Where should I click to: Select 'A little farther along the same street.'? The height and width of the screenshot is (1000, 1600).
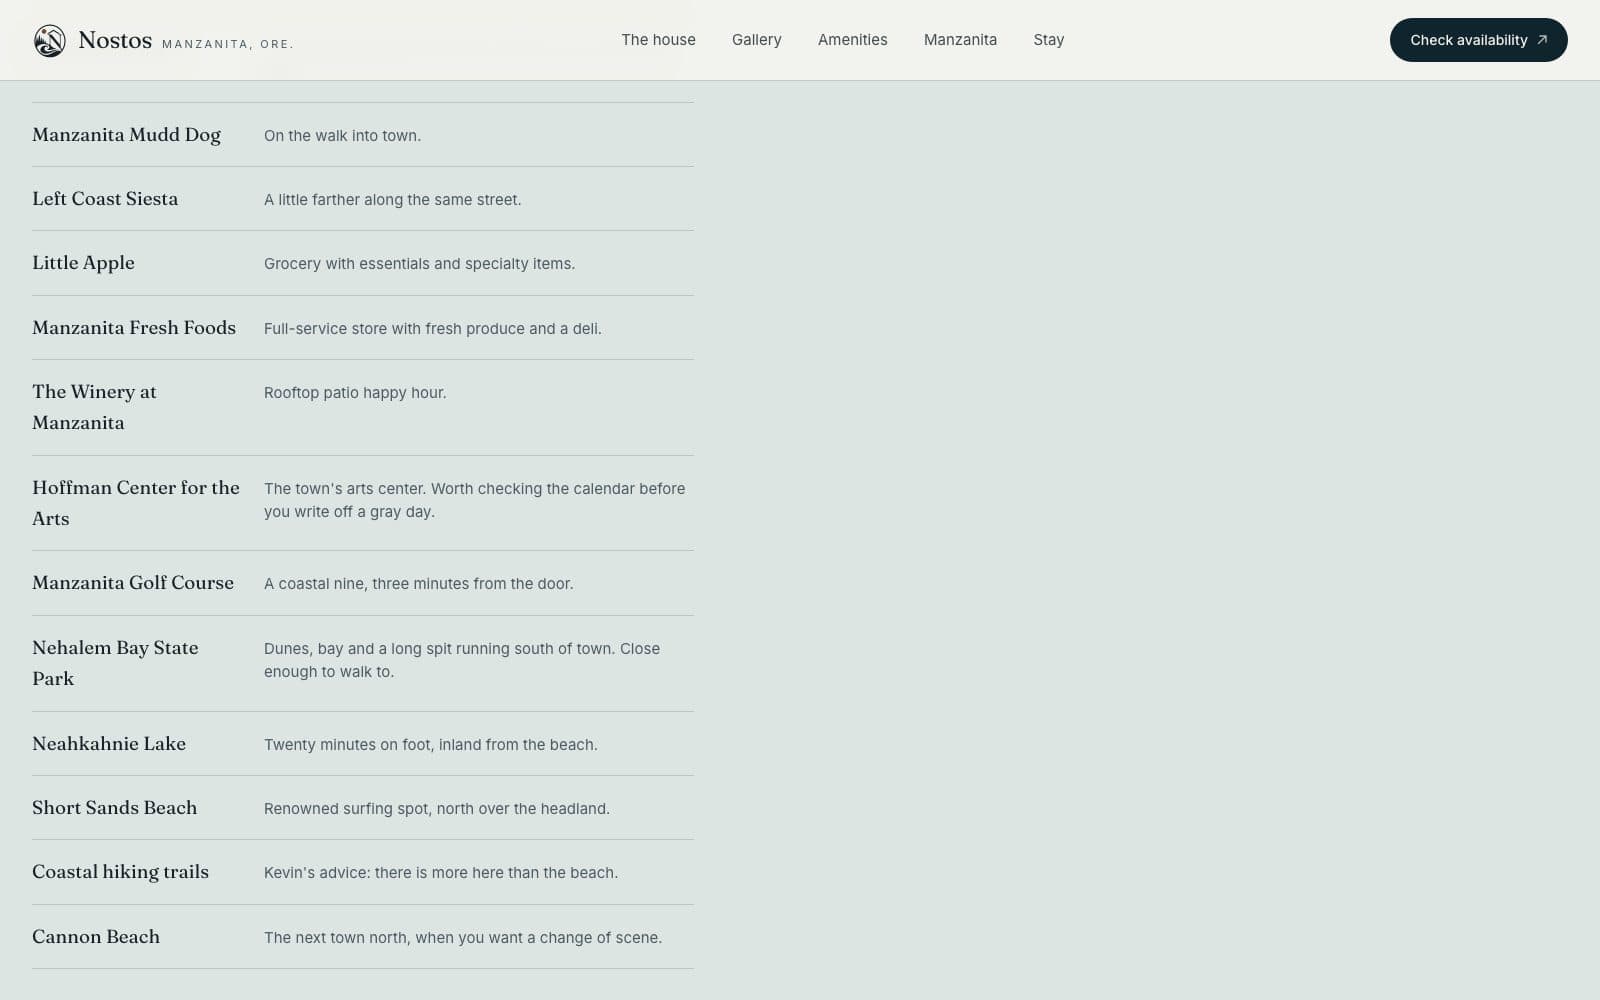(392, 200)
